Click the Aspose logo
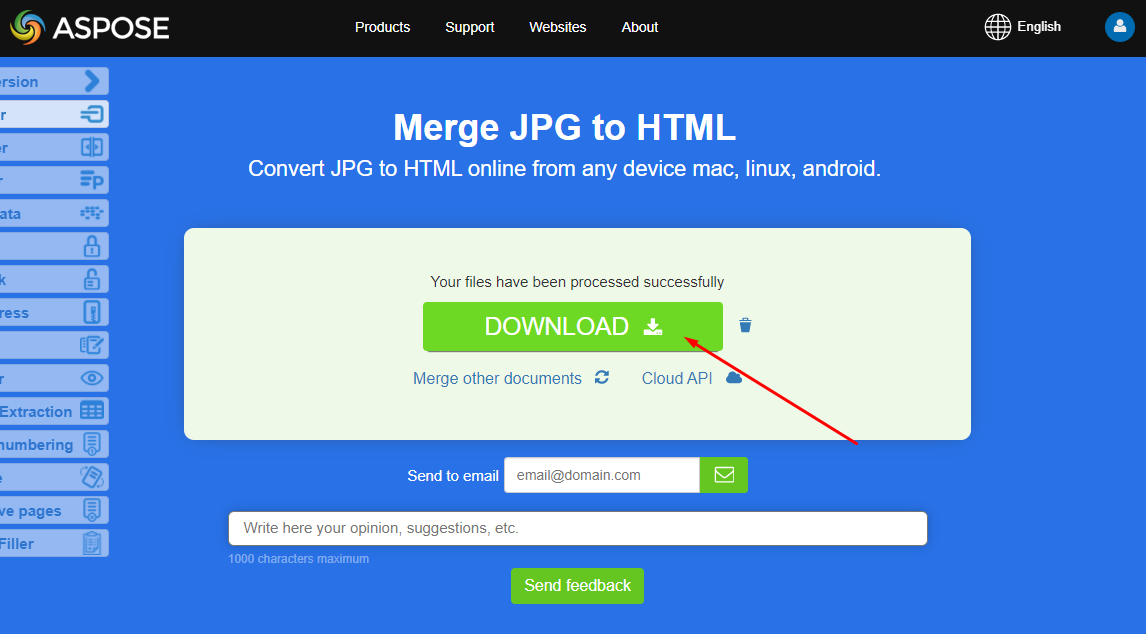This screenshot has width=1146, height=634. pyautogui.click(x=90, y=27)
